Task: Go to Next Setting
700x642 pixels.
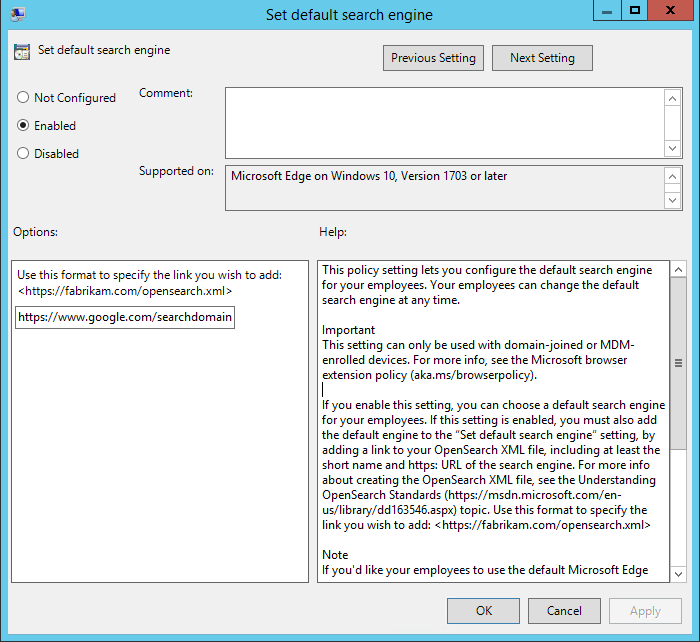Action: pos(542,58)
